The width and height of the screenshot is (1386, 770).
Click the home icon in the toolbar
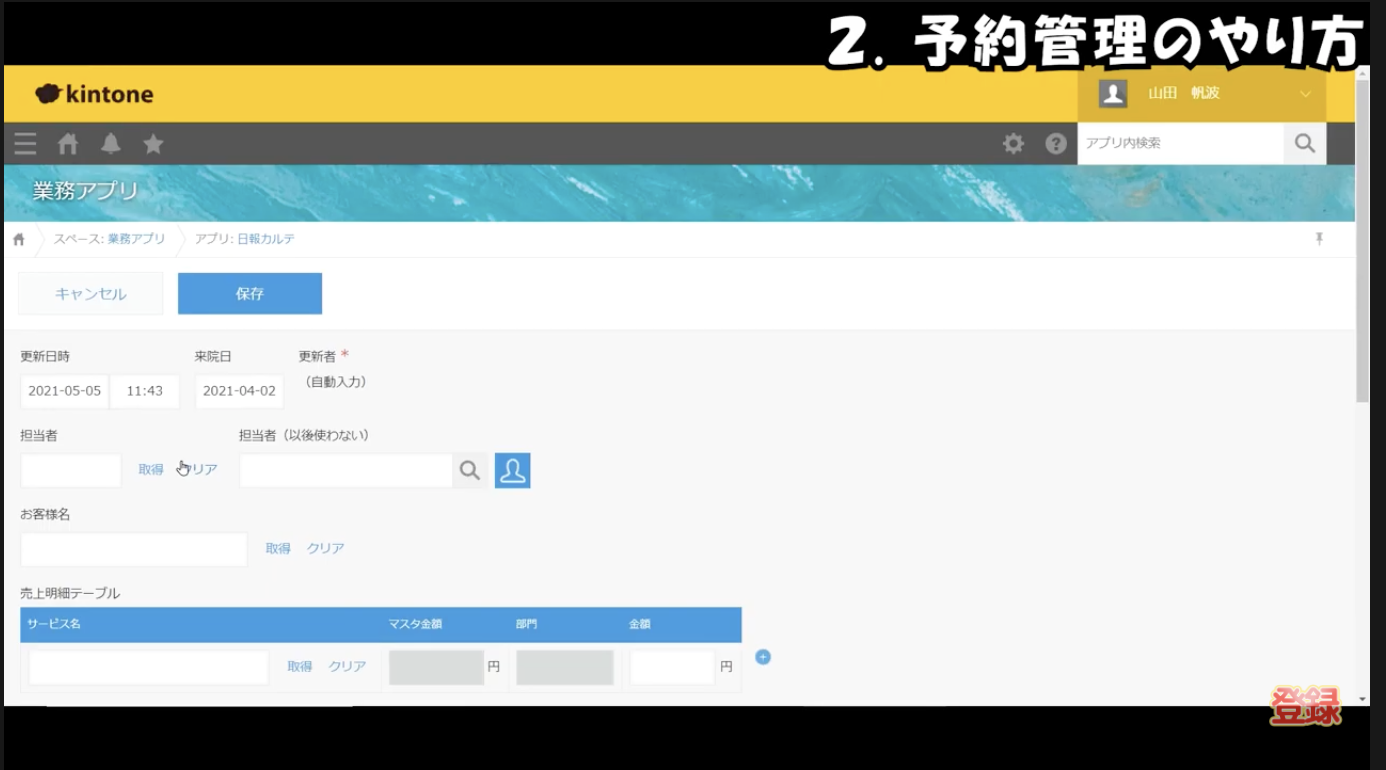[x=67, y=143]
